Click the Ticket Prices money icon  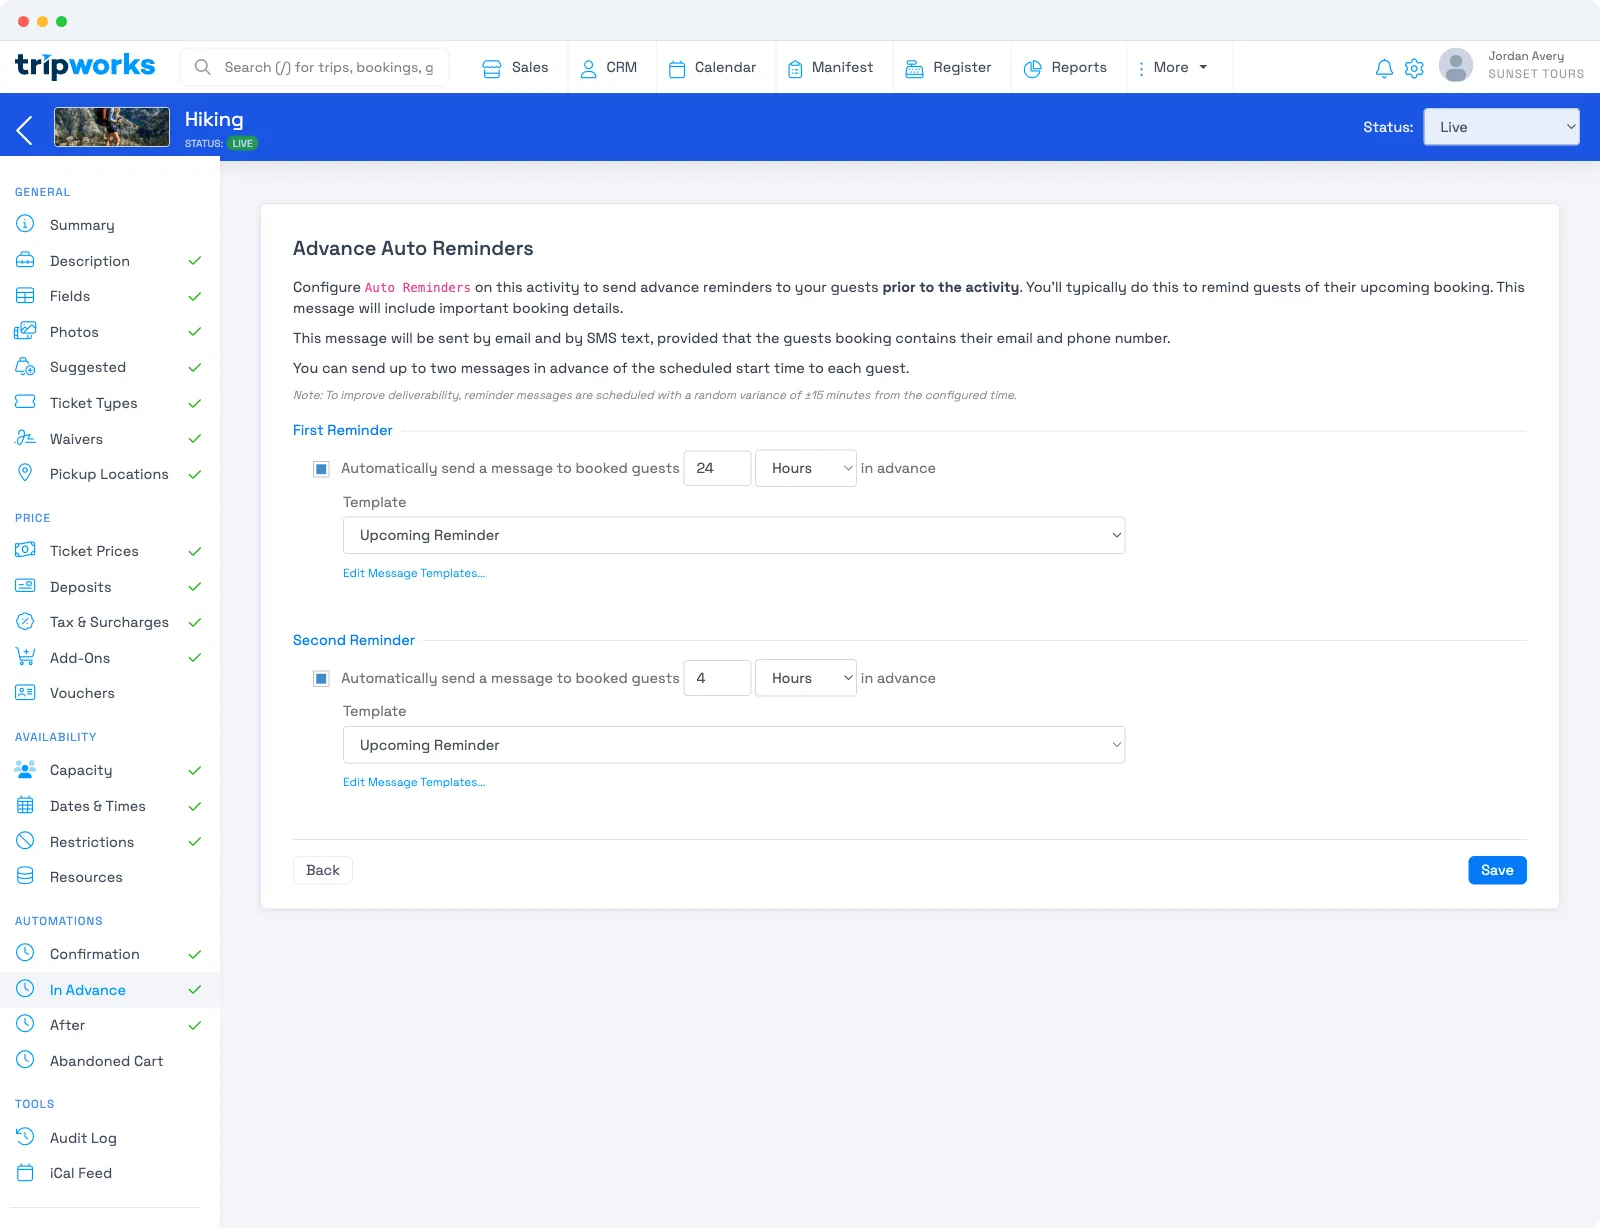25,550
